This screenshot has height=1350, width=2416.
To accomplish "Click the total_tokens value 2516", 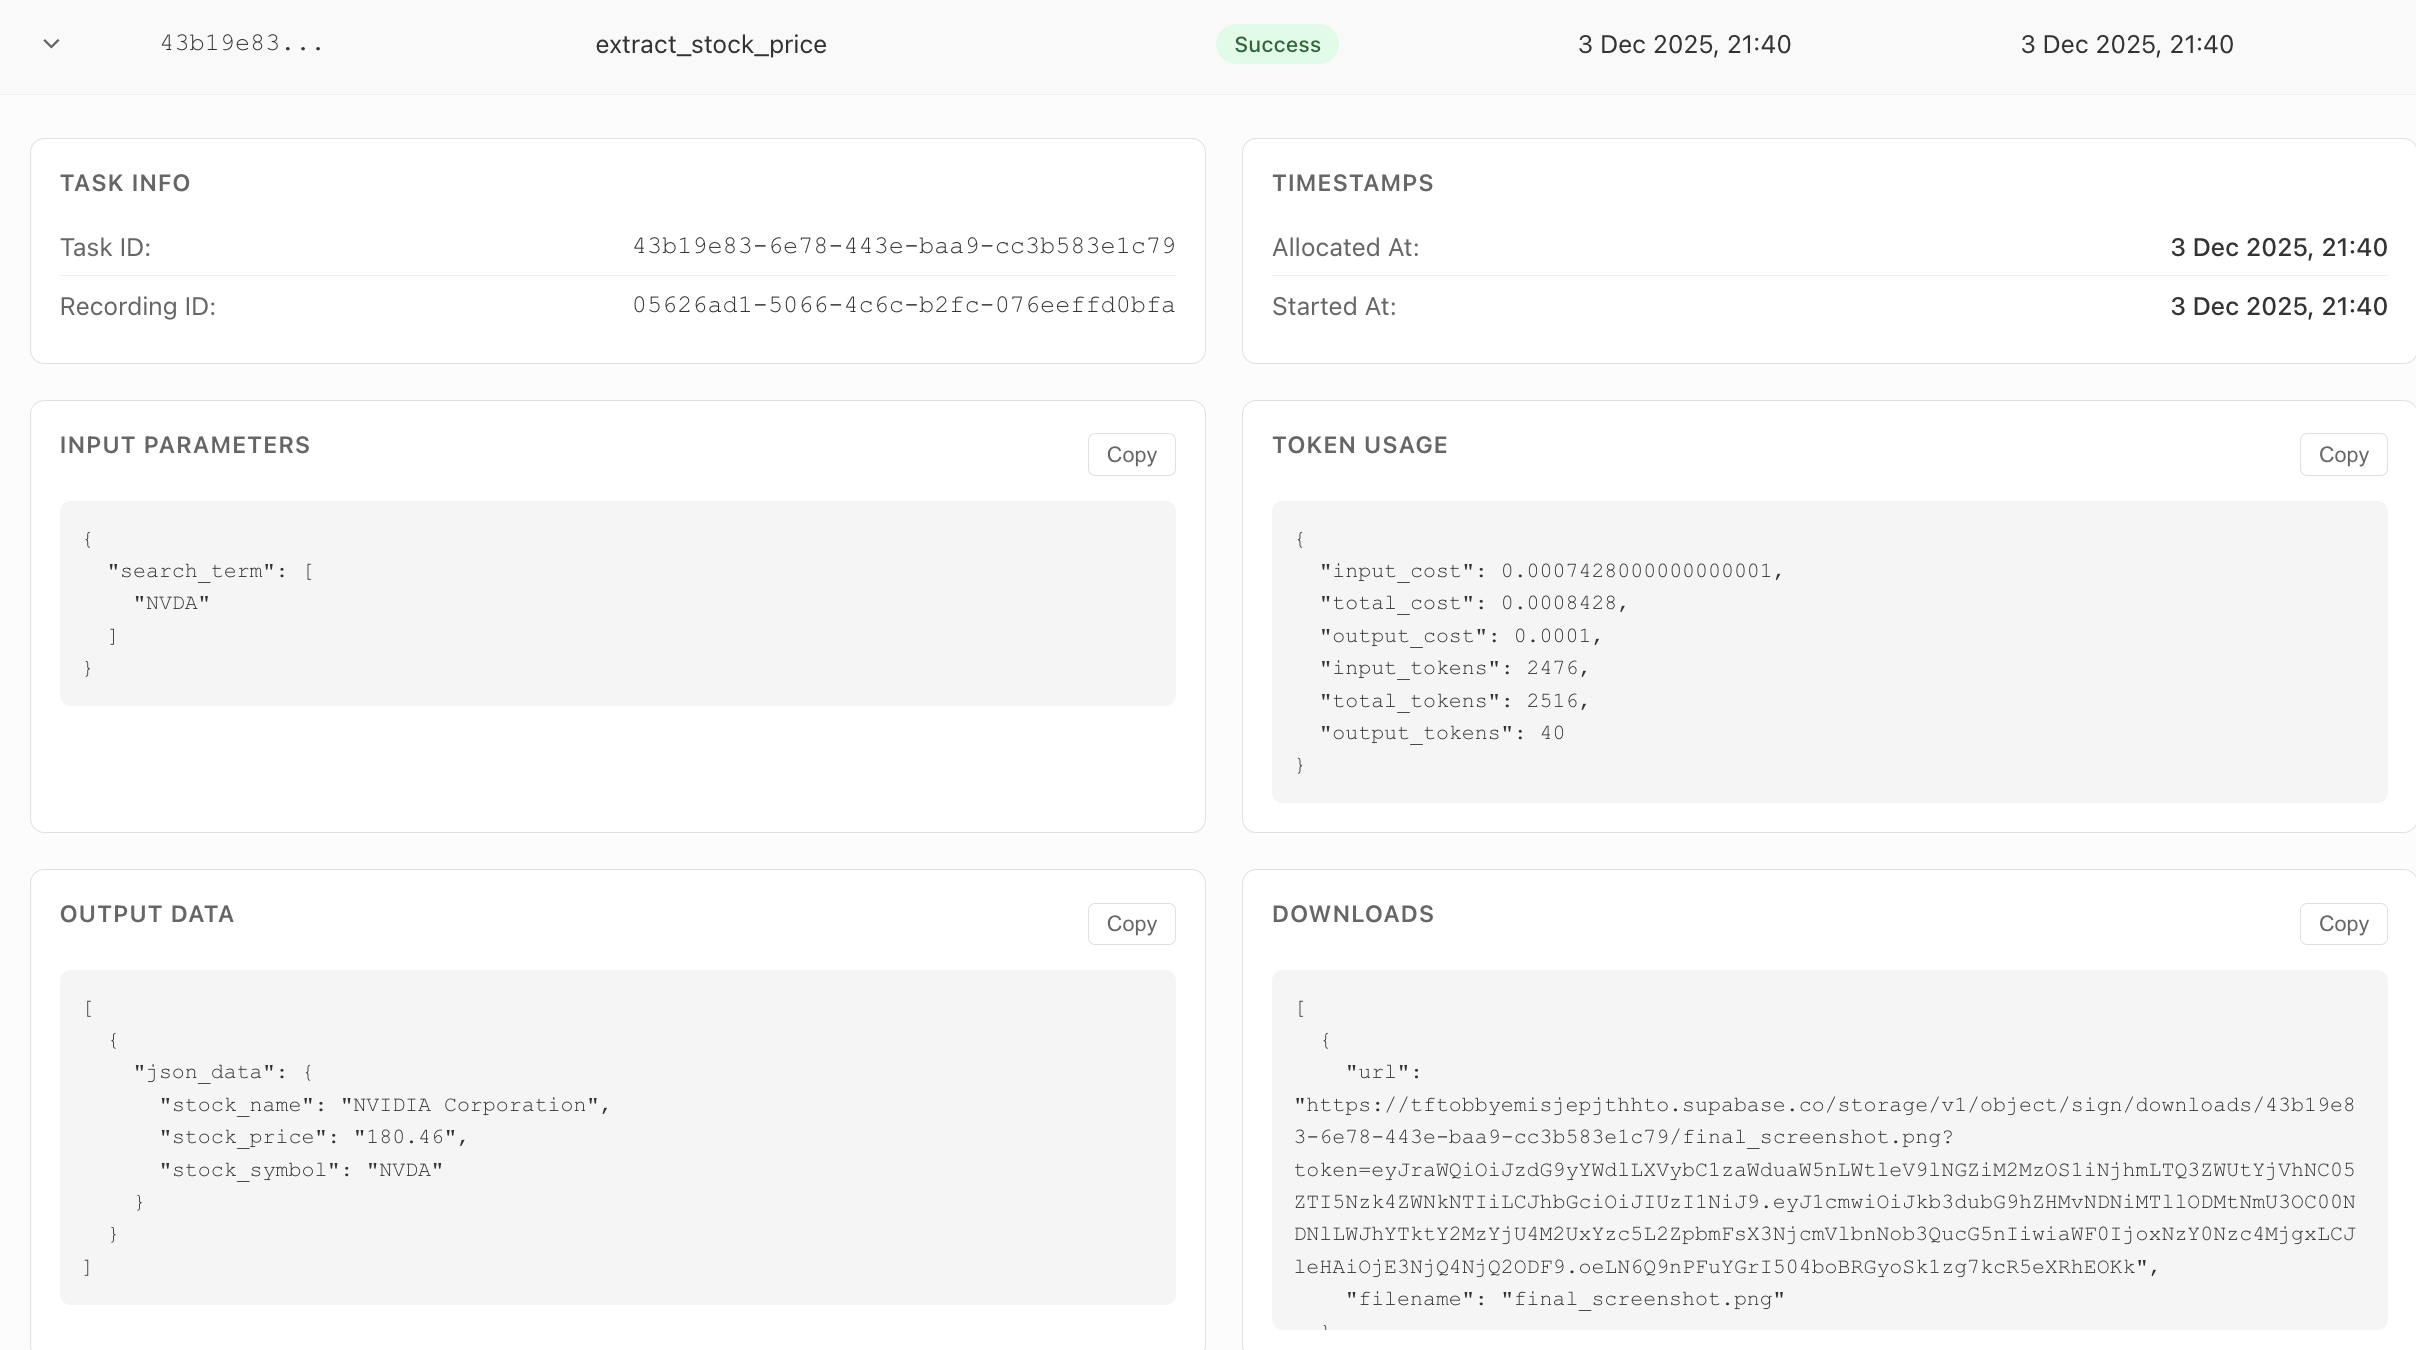I will (1552, 701).
